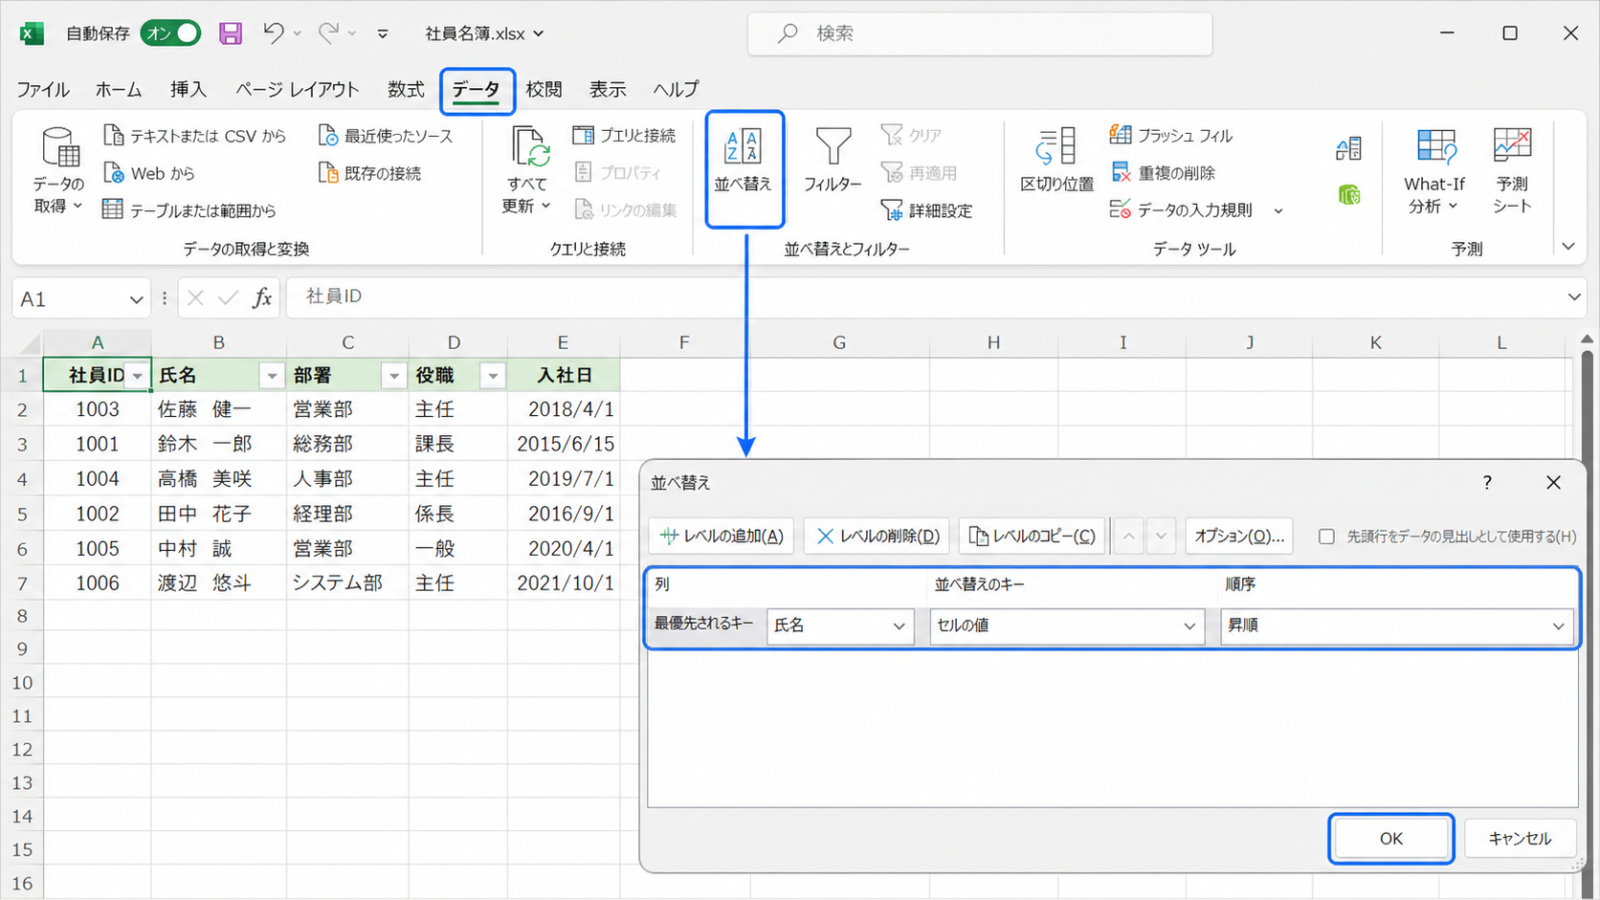Click the search magnifier box 検索
The image size is (1600, 900).
[980, 33]
